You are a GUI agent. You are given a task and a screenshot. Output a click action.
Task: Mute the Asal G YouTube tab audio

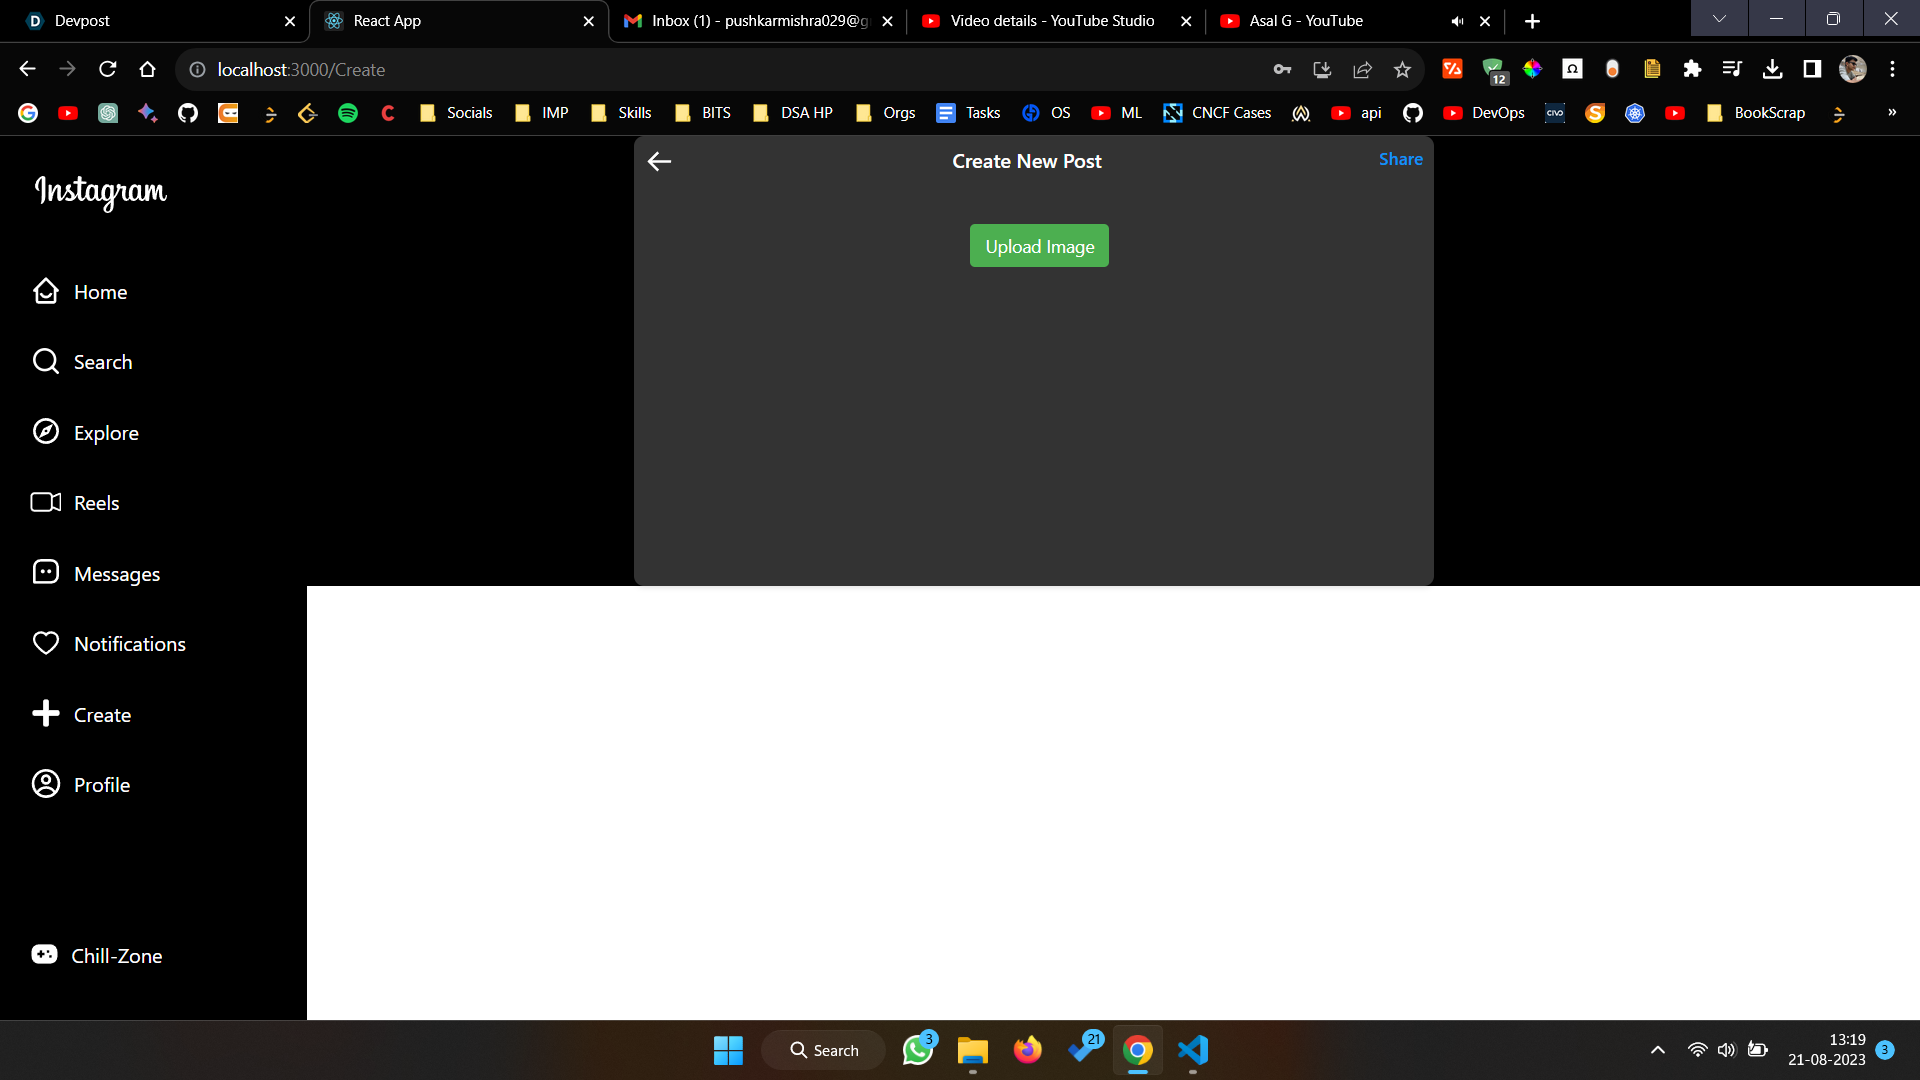[1457, 21]
